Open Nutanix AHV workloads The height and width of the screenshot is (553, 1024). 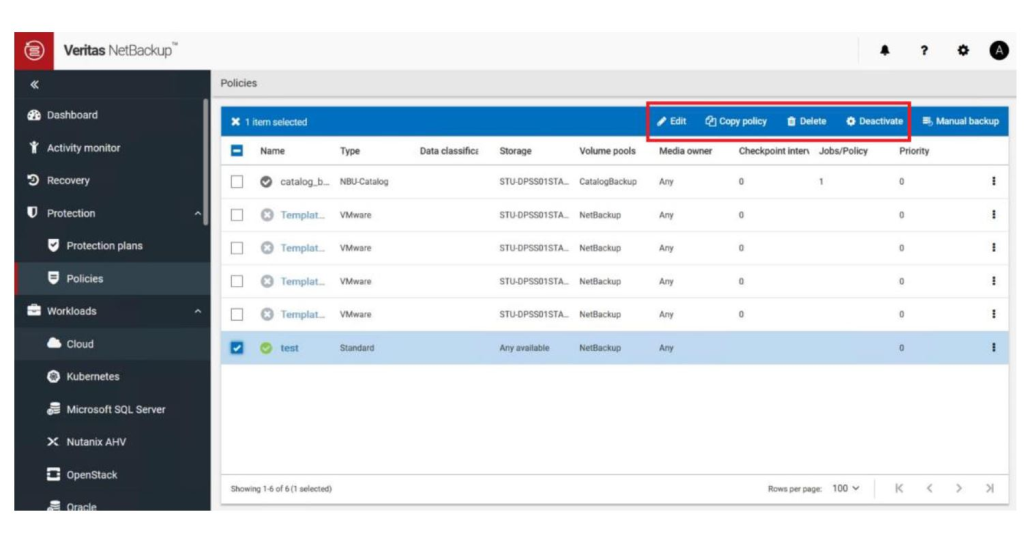pyautogui.click(x=87, y=442)
